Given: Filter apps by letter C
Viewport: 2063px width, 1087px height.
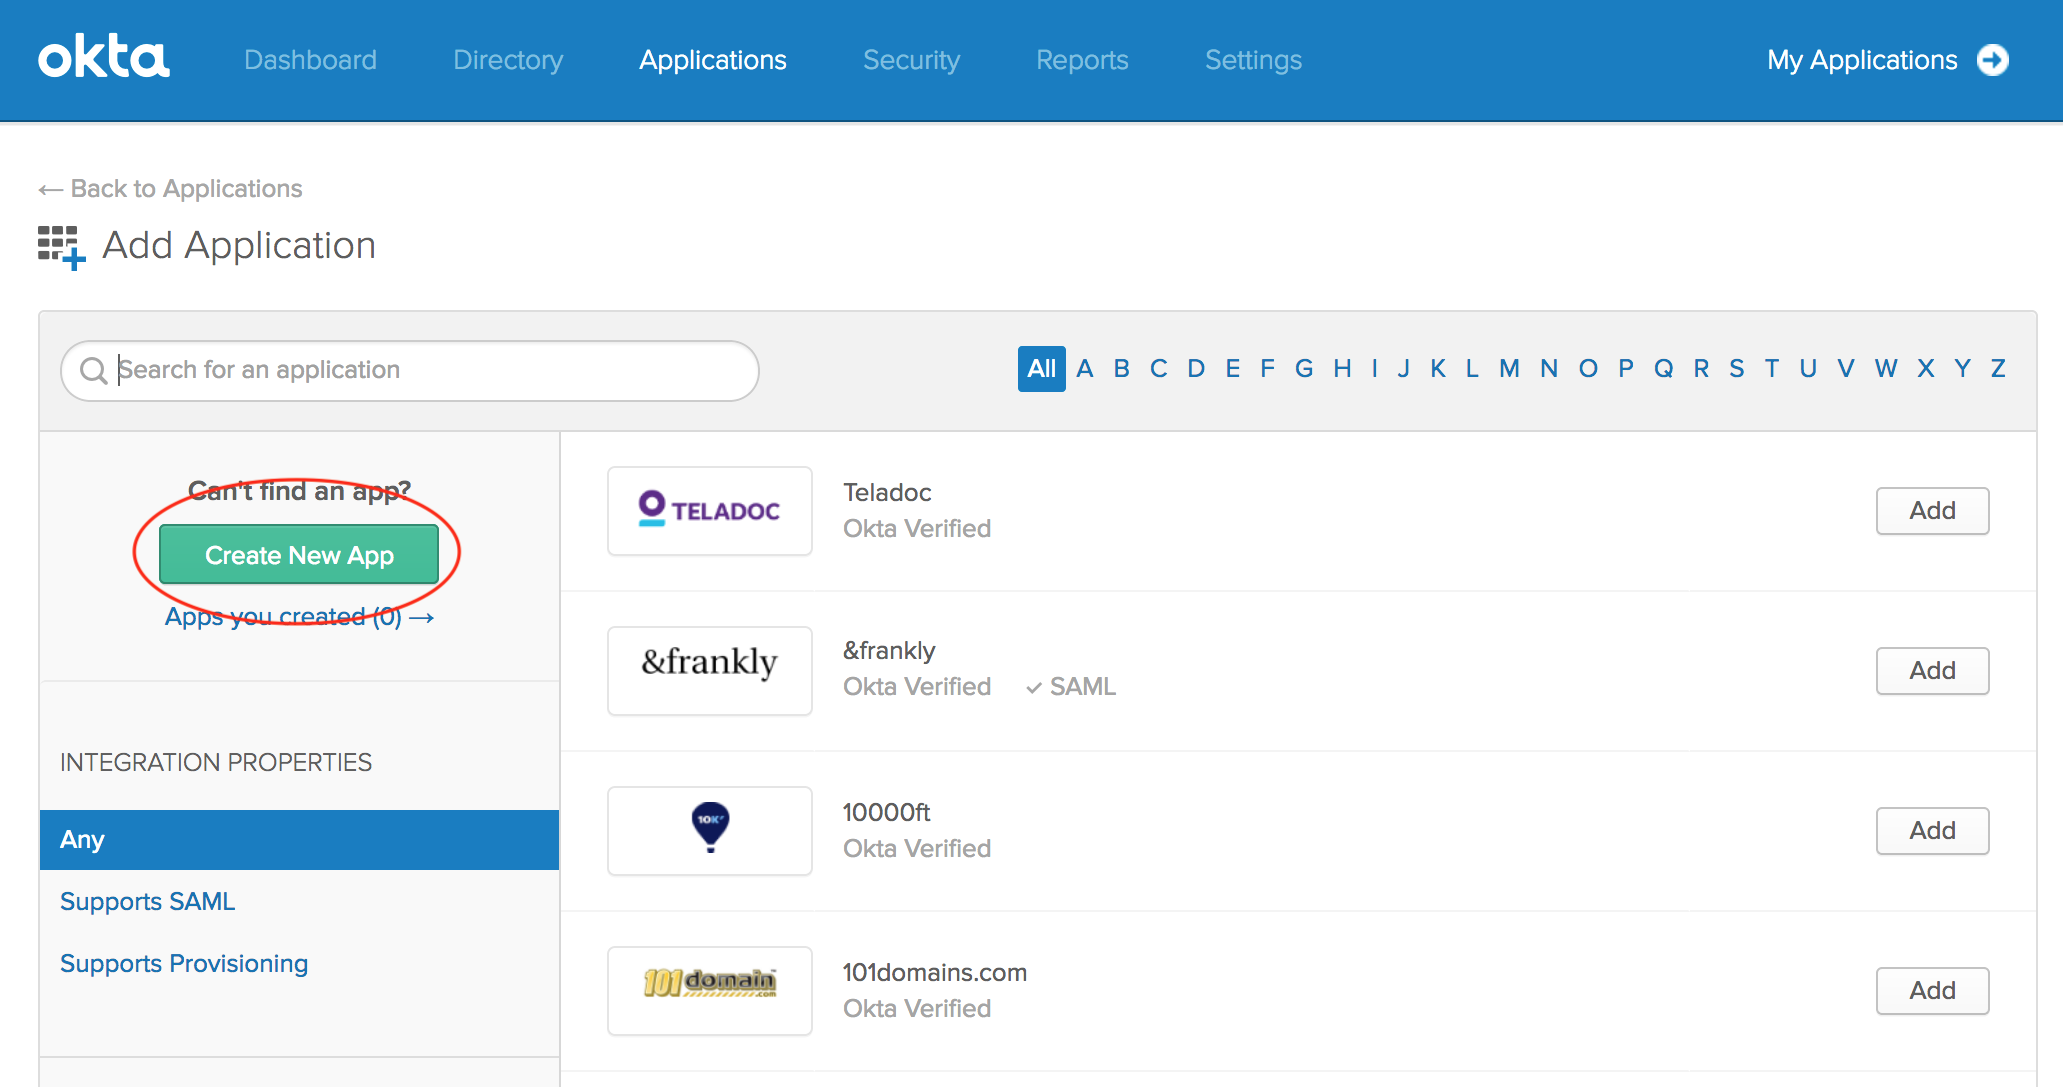Looking at the screenshot, I should (x=1159, y=369).
